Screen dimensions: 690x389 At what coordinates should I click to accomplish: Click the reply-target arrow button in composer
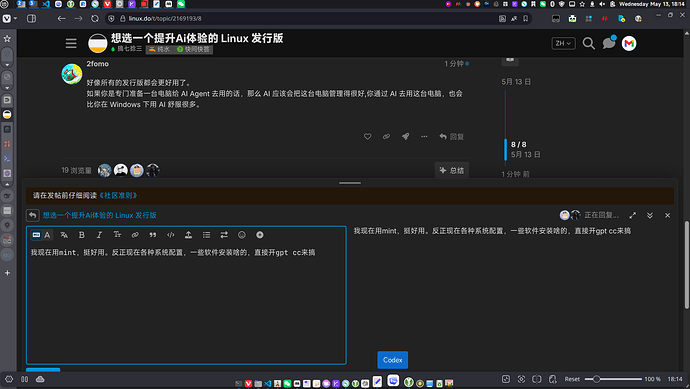(33, 215)
